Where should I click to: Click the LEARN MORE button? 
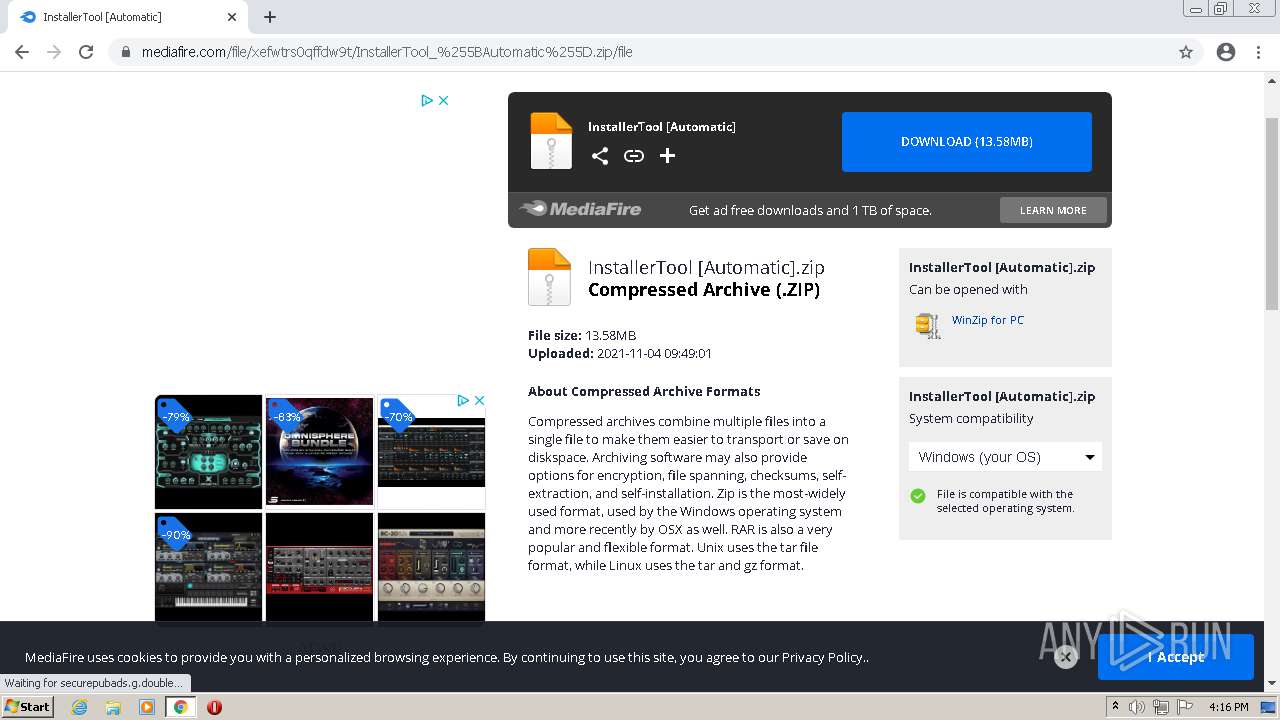pyautogui.click(x=1053, y=210)
